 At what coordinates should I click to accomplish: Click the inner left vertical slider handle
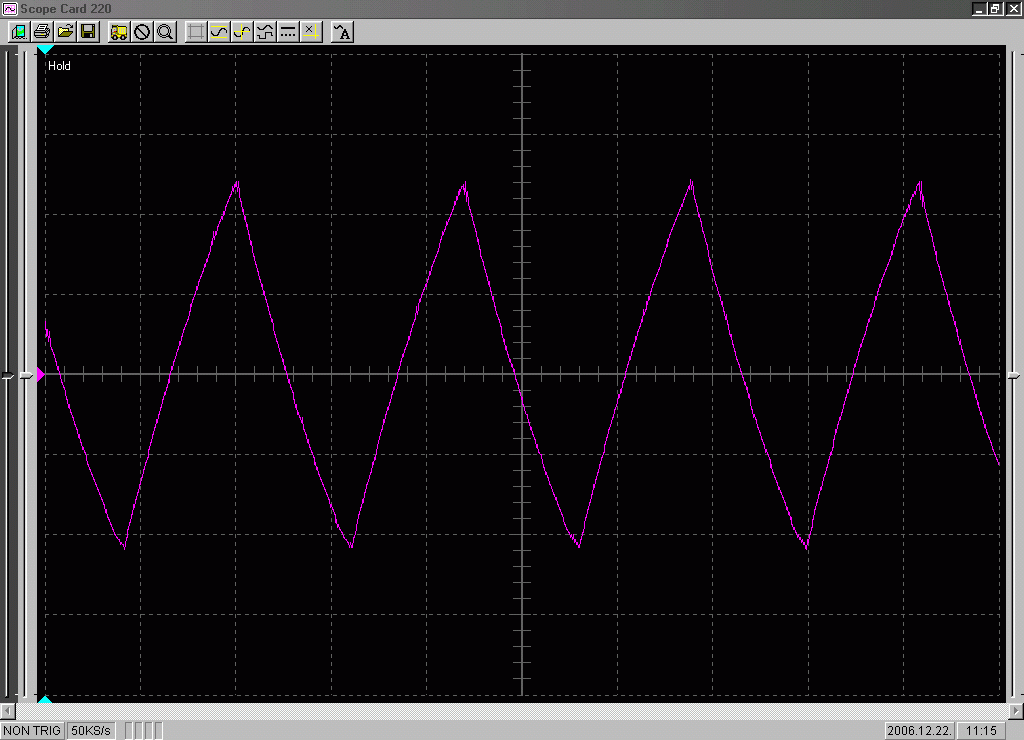click(26, 376)
